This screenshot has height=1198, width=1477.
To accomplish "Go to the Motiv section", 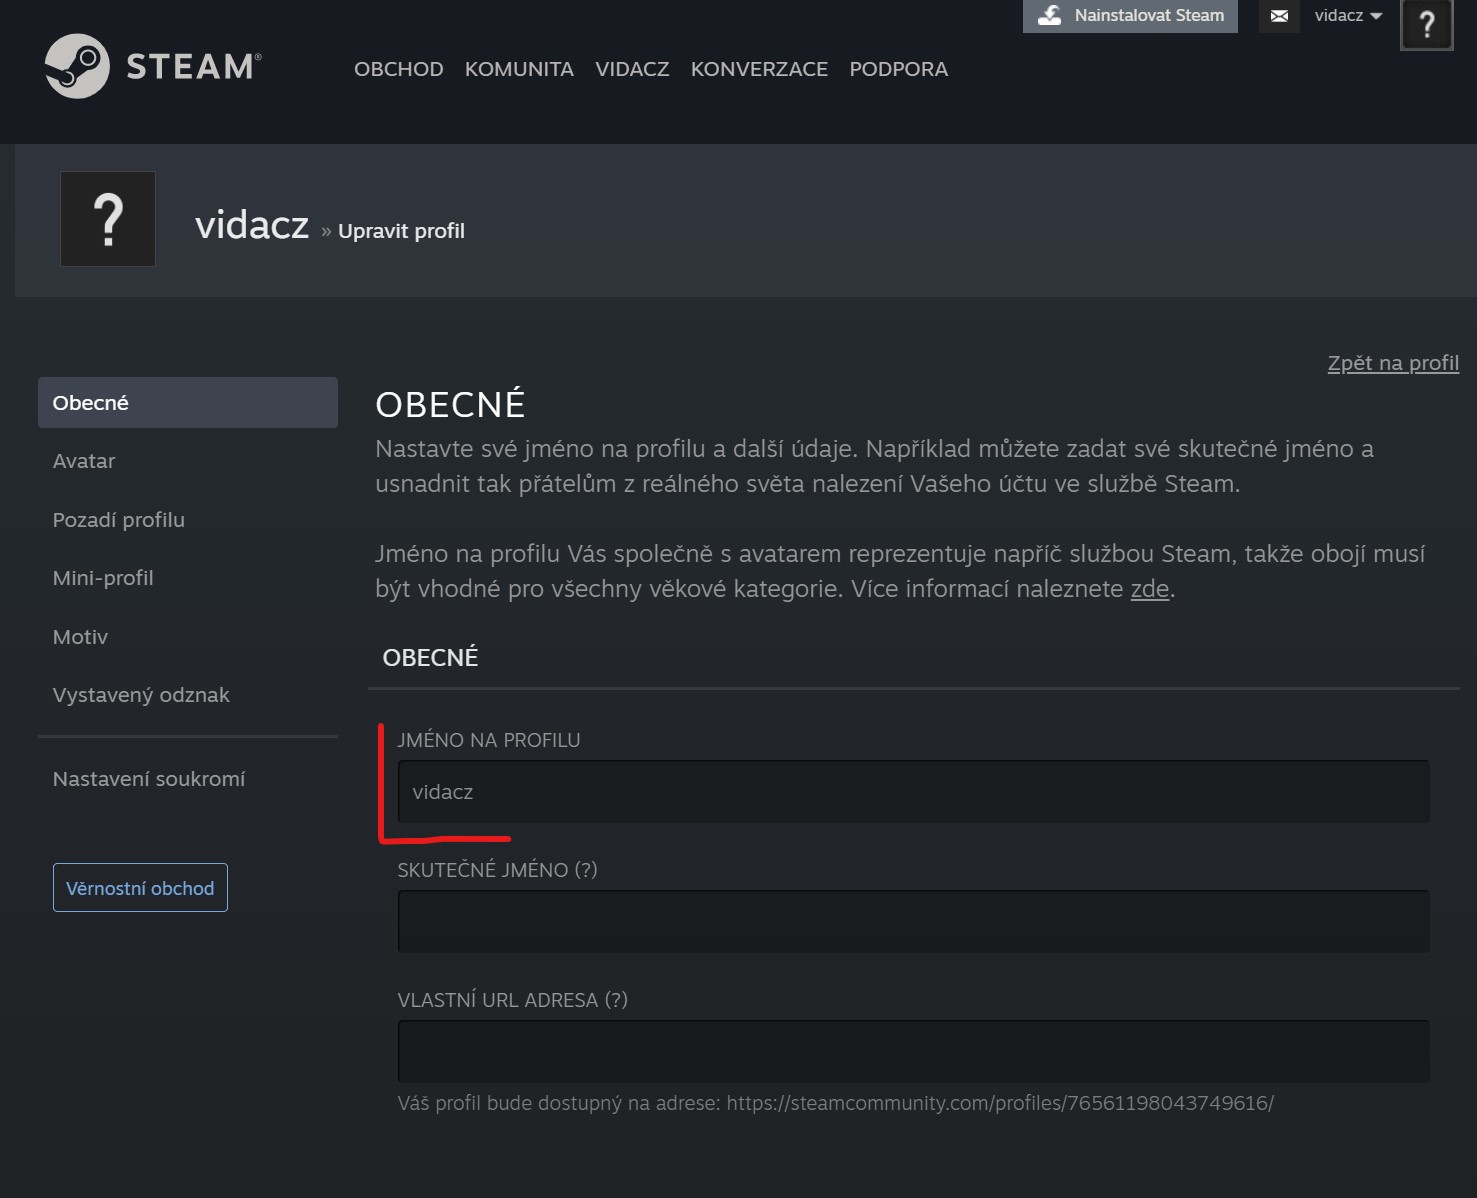I will tap(80, 637).
